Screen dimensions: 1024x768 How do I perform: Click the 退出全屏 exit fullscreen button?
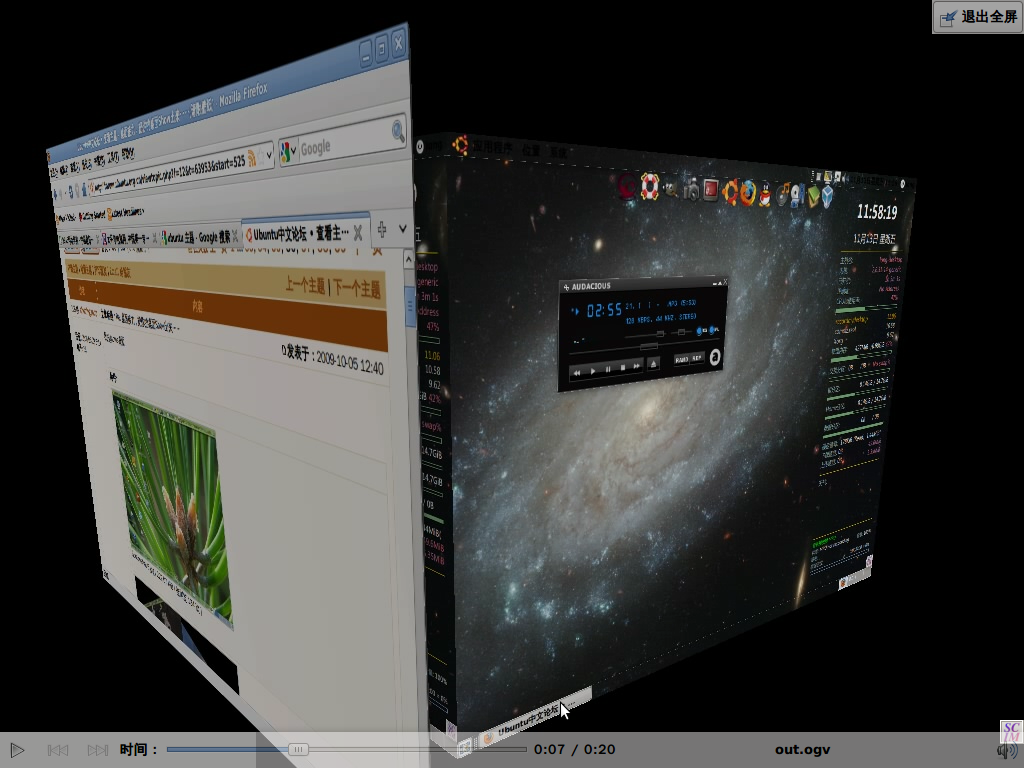tap(977, 17)
